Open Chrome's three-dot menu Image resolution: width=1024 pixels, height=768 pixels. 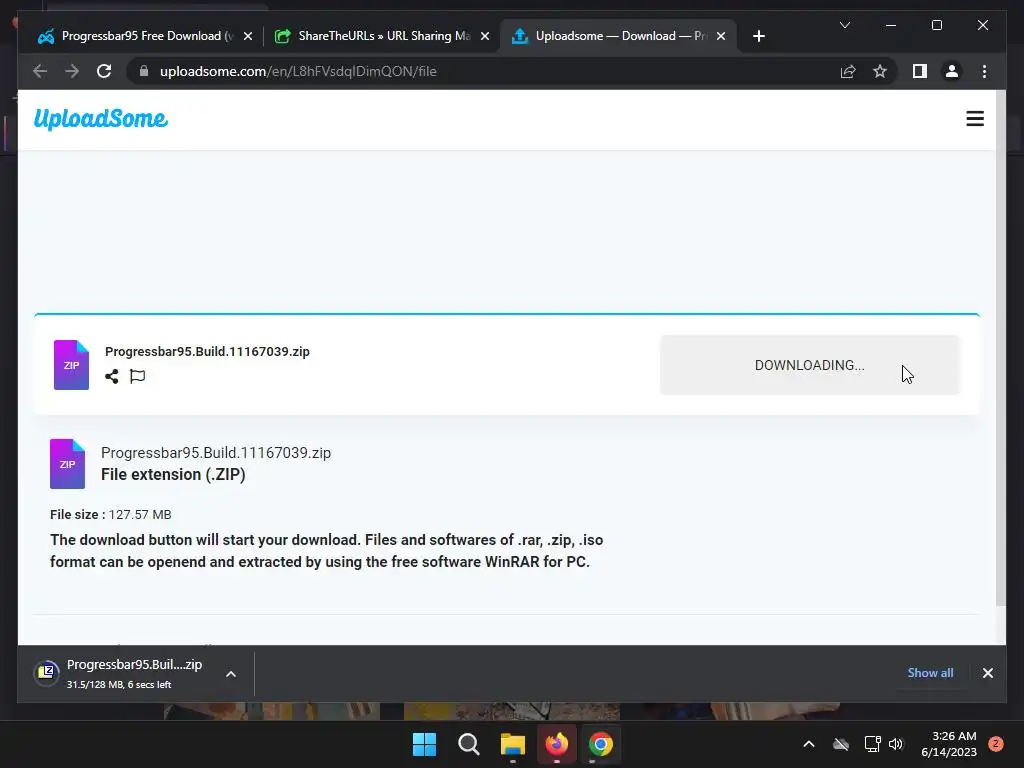pos(984,71)
